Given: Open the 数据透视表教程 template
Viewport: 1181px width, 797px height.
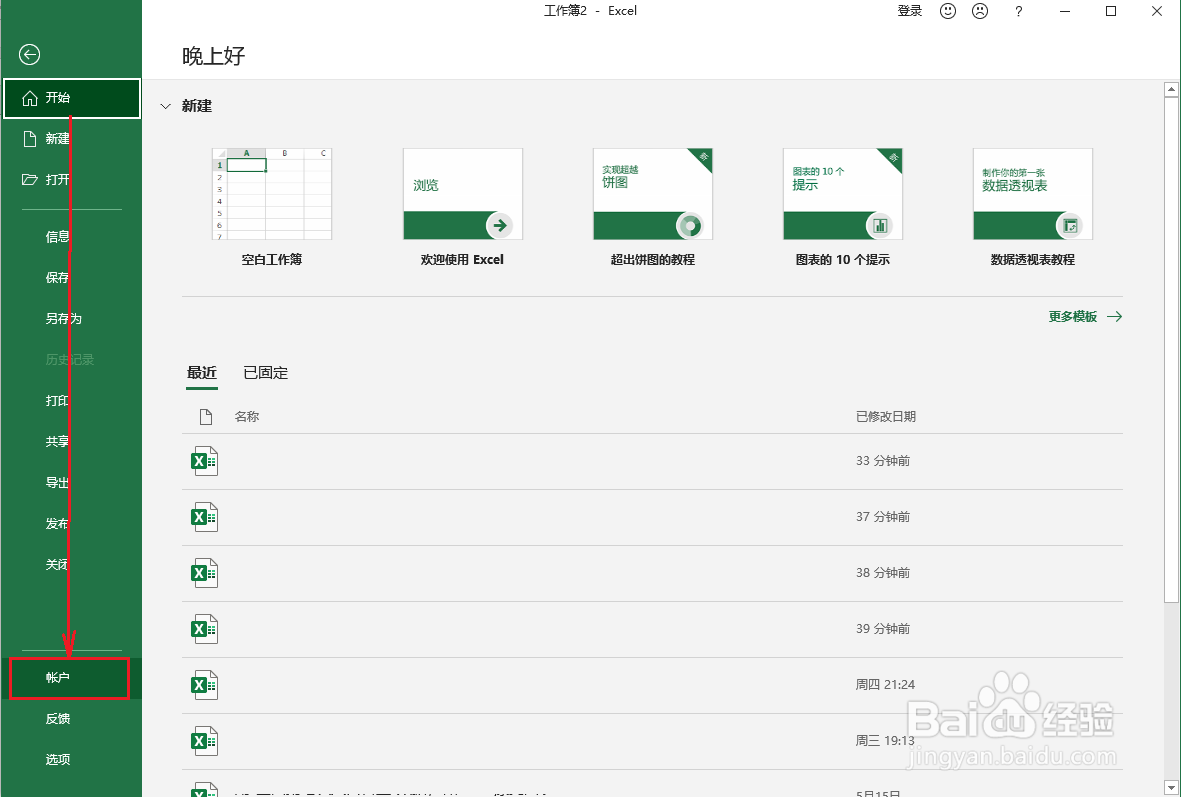Looking at the screenshot, I should tap(1033, 207).
